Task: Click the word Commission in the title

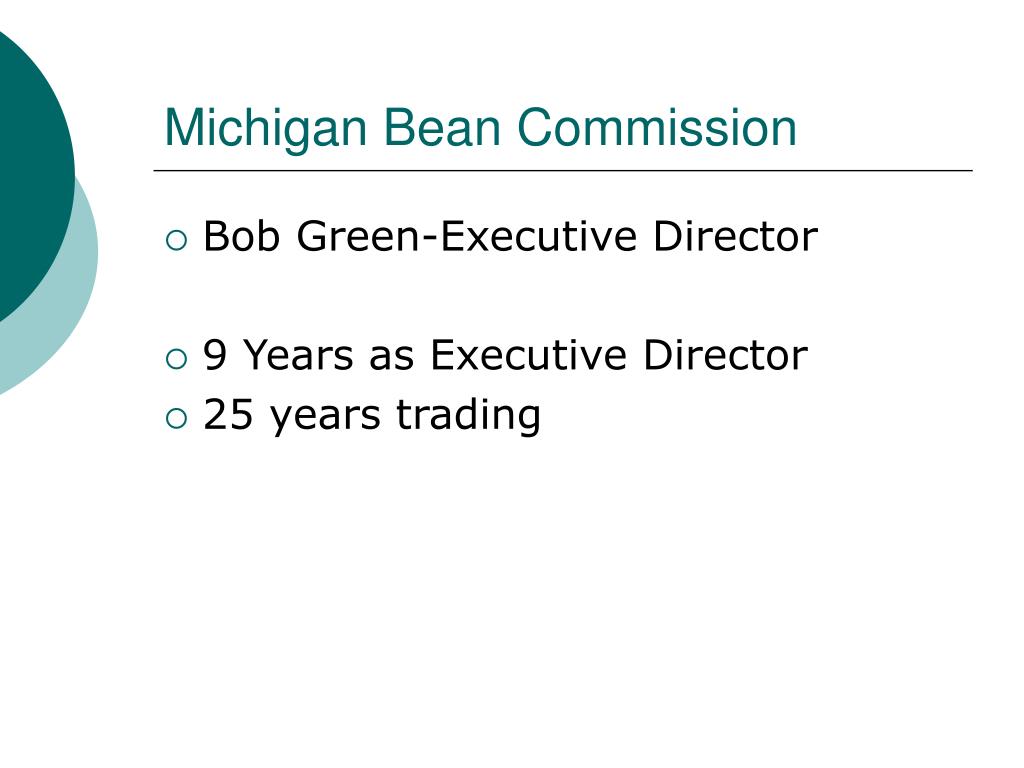Action: coord(657,128)
